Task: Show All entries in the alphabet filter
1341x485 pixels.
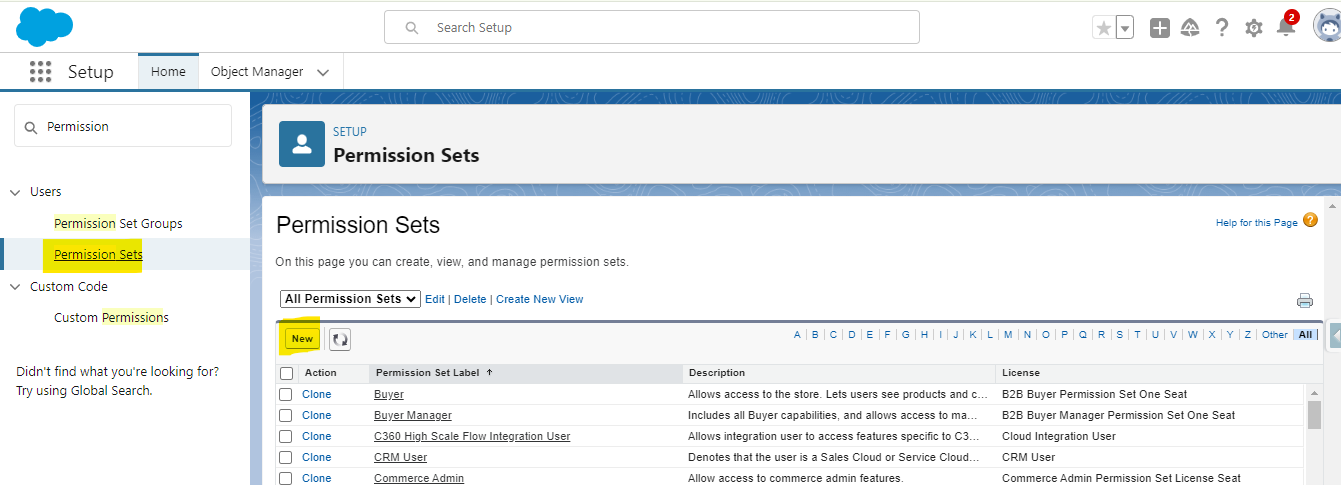Action: coord(1306,335)
